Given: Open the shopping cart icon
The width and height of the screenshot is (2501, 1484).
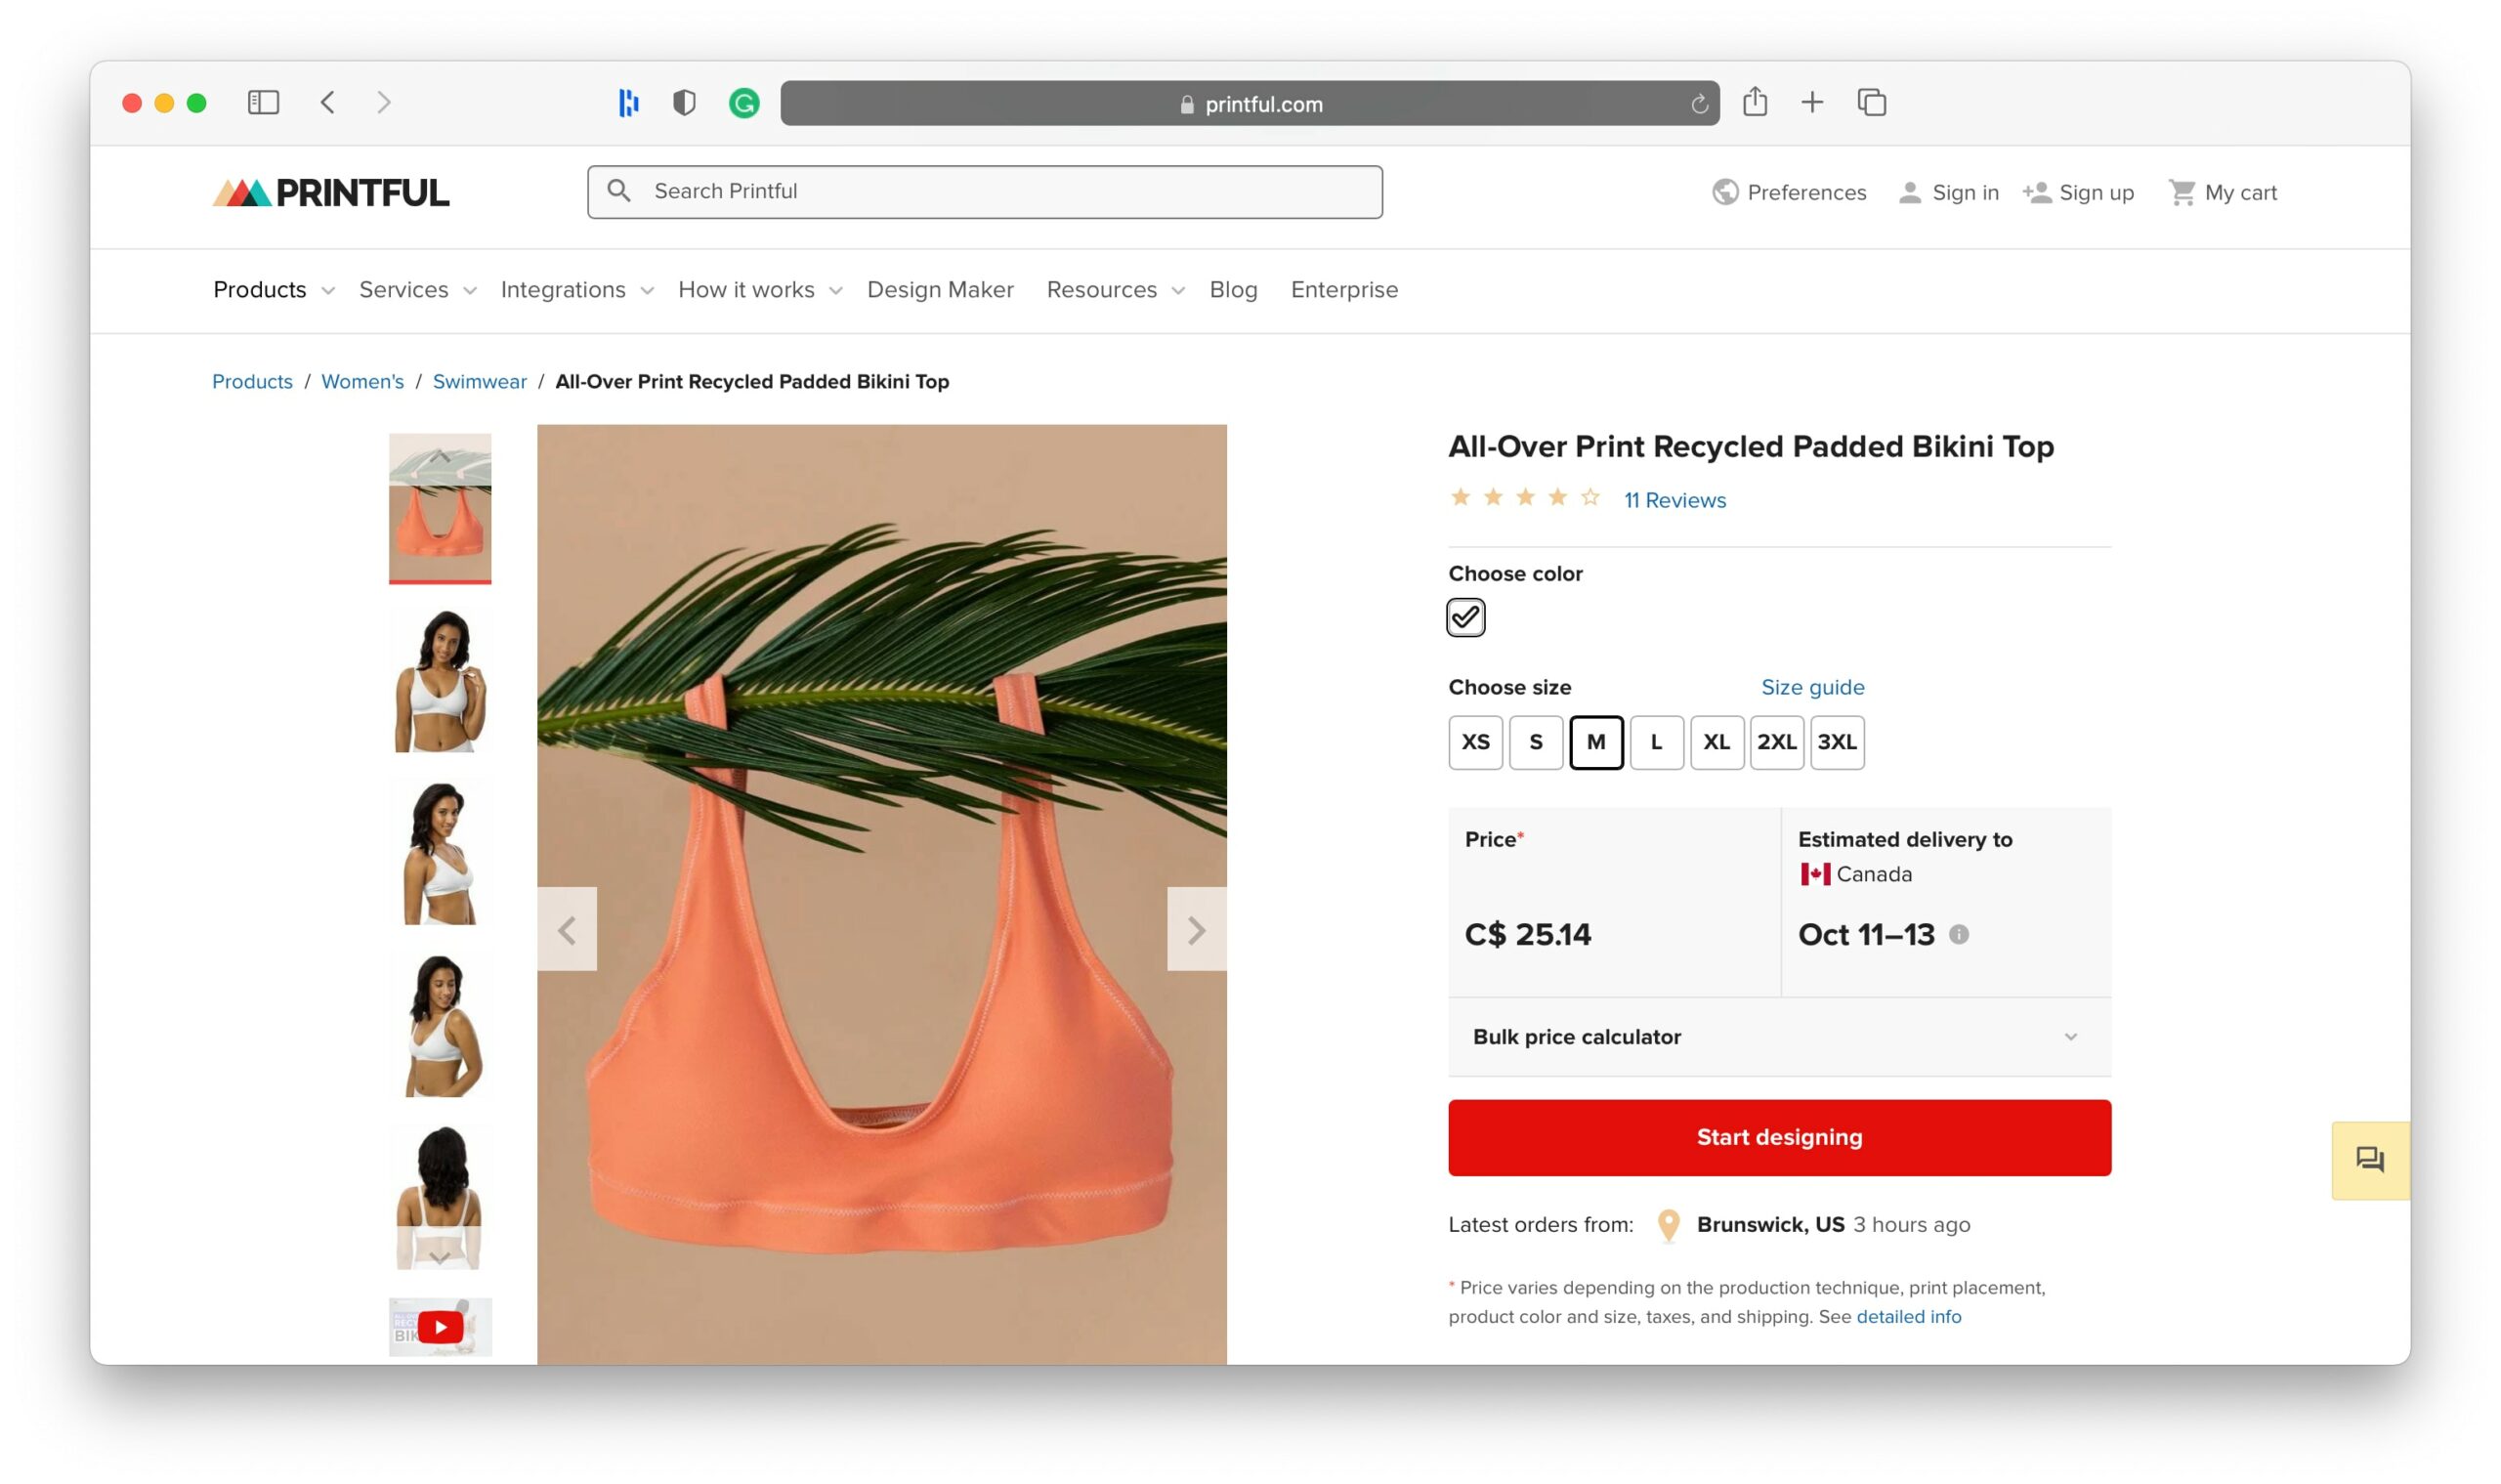Looking at the screenshot, I should coord(2181,192).
